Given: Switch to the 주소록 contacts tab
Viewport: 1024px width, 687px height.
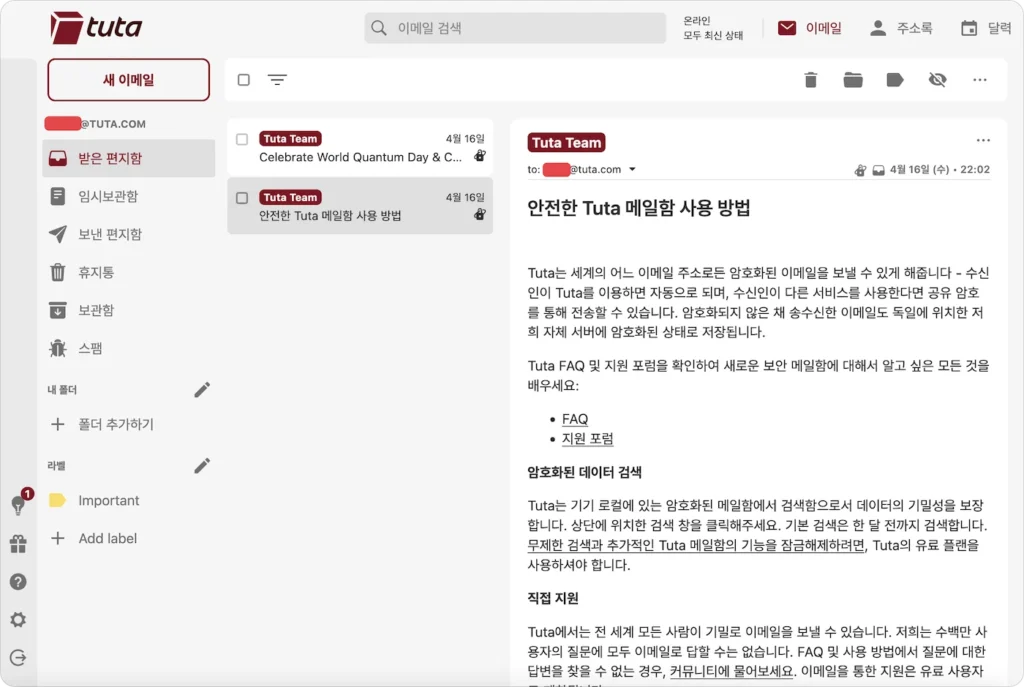Looking at the screenshot, I should (901, 28).
